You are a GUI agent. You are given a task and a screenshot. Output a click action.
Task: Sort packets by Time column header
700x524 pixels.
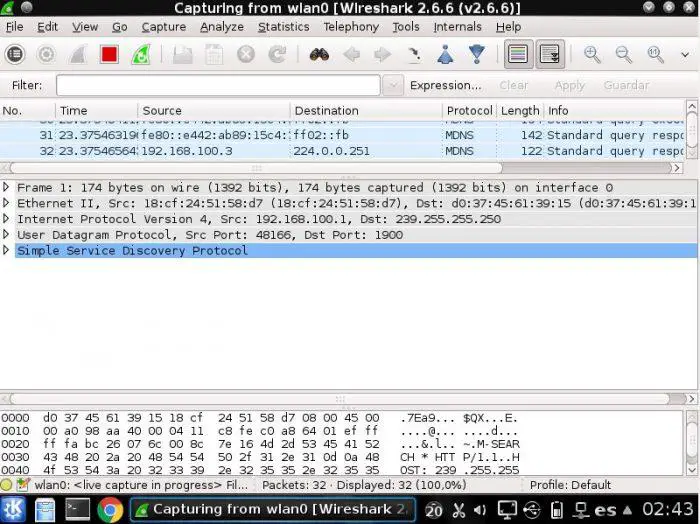97,110
